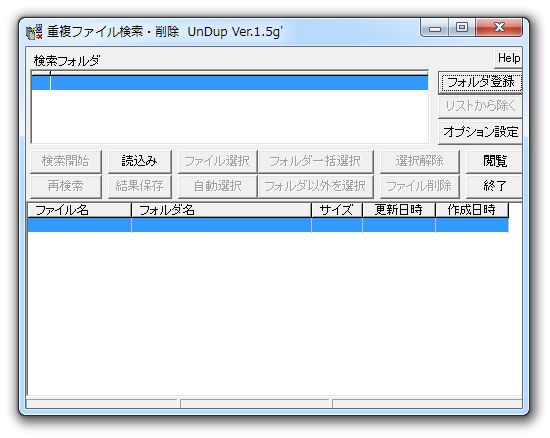Viewport: 550px width, 438px height.
Task: Close the UnDup window
Action: click(x=499, y=28)
